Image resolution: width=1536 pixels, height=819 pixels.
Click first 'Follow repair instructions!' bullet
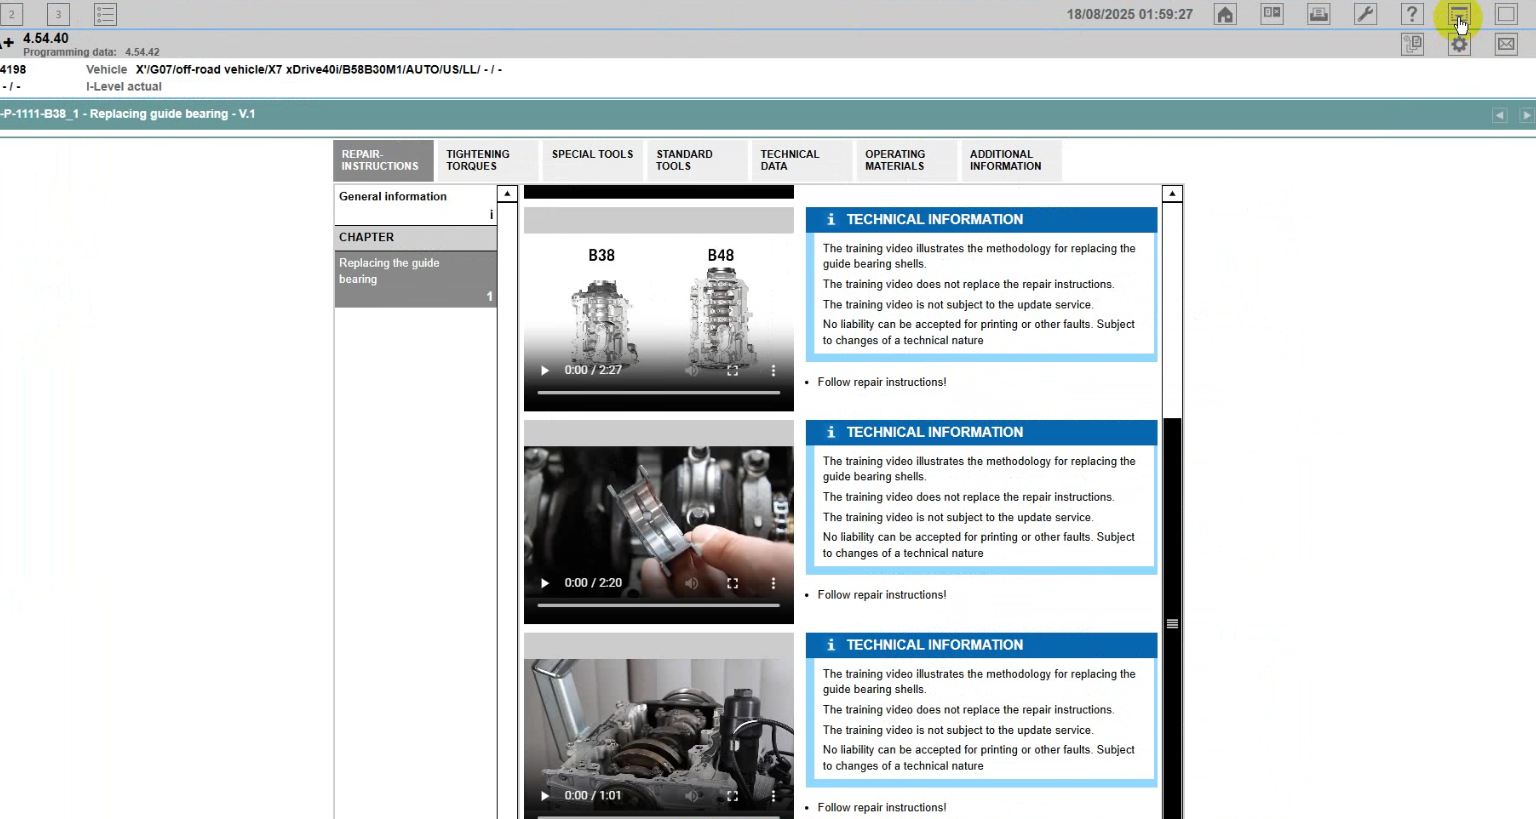coord(882,382)
